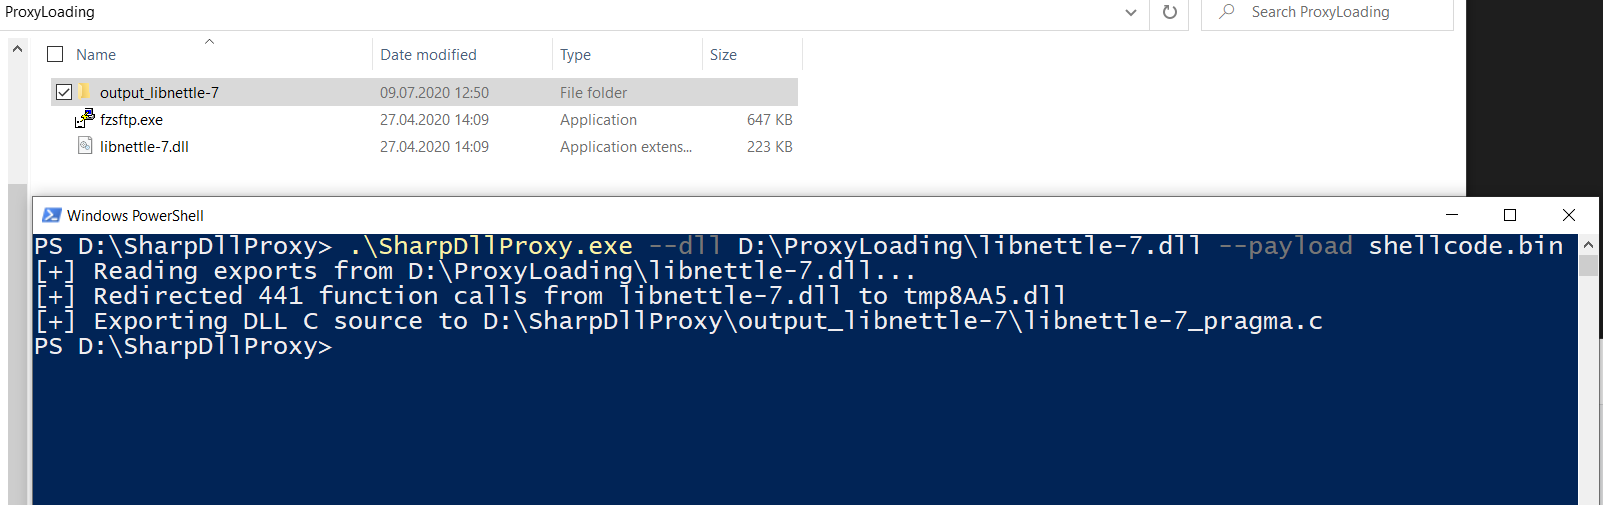Image resolution: width=1603 pixels, height=505 pixels.
Task: Click the refresh icon beside address bar
Action: pyautogui.click(x=1169, y=12)
